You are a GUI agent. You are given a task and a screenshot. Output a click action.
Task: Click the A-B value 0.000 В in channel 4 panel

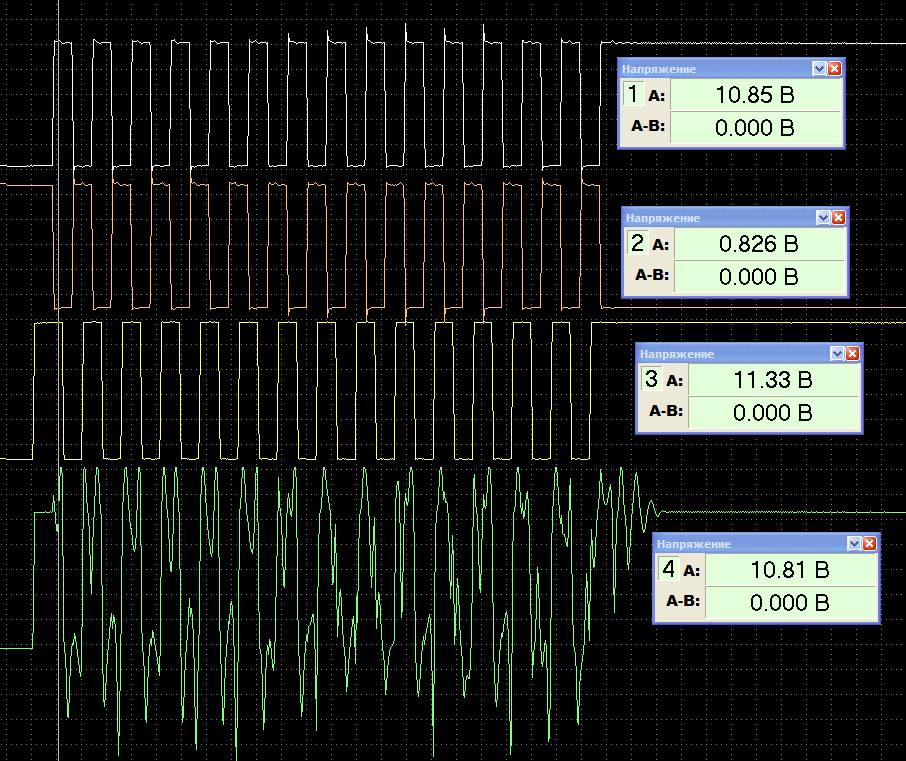[790, 602]
